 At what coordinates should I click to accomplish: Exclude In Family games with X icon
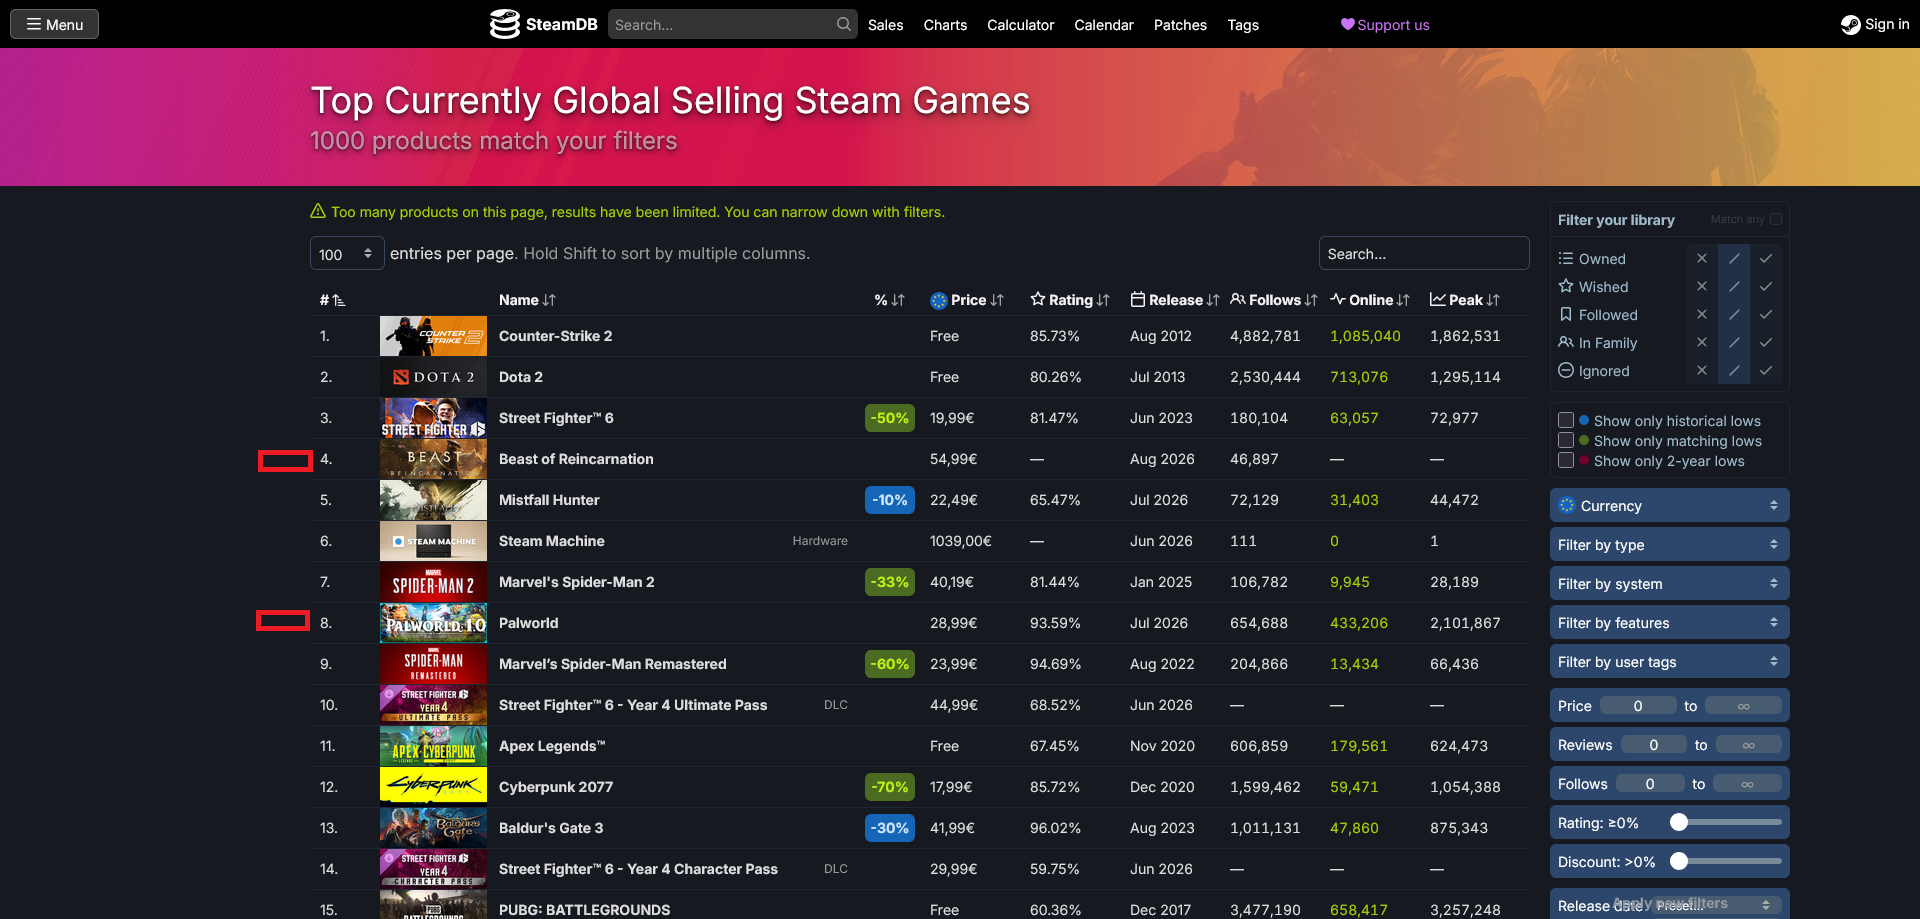(x=1702, y=342)
